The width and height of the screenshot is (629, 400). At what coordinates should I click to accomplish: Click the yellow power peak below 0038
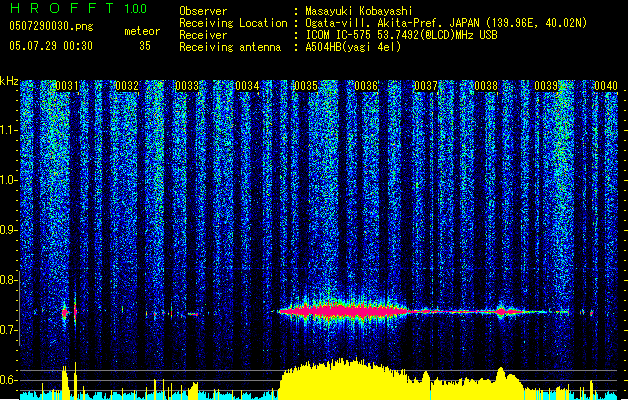[501, 381]
